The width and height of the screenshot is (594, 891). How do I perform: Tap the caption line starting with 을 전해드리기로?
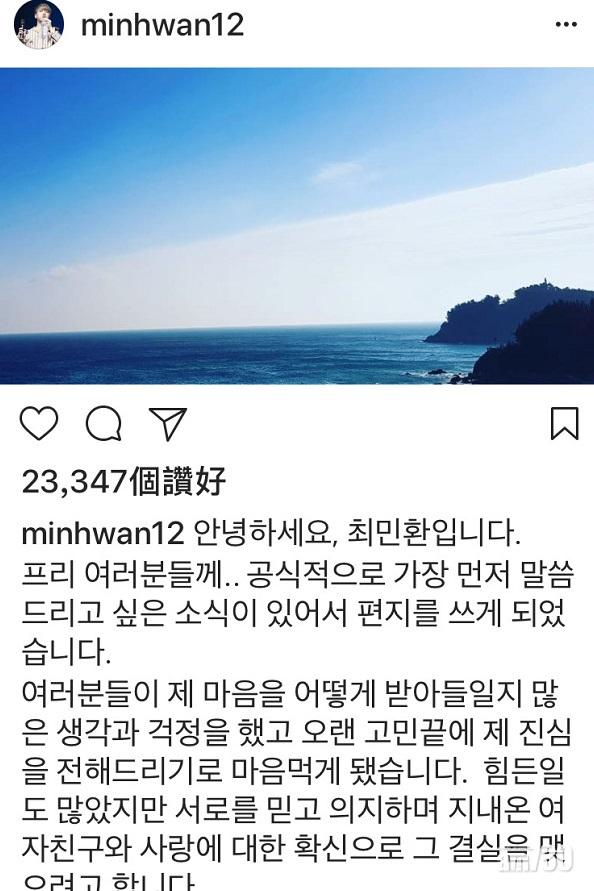[293, 772]
